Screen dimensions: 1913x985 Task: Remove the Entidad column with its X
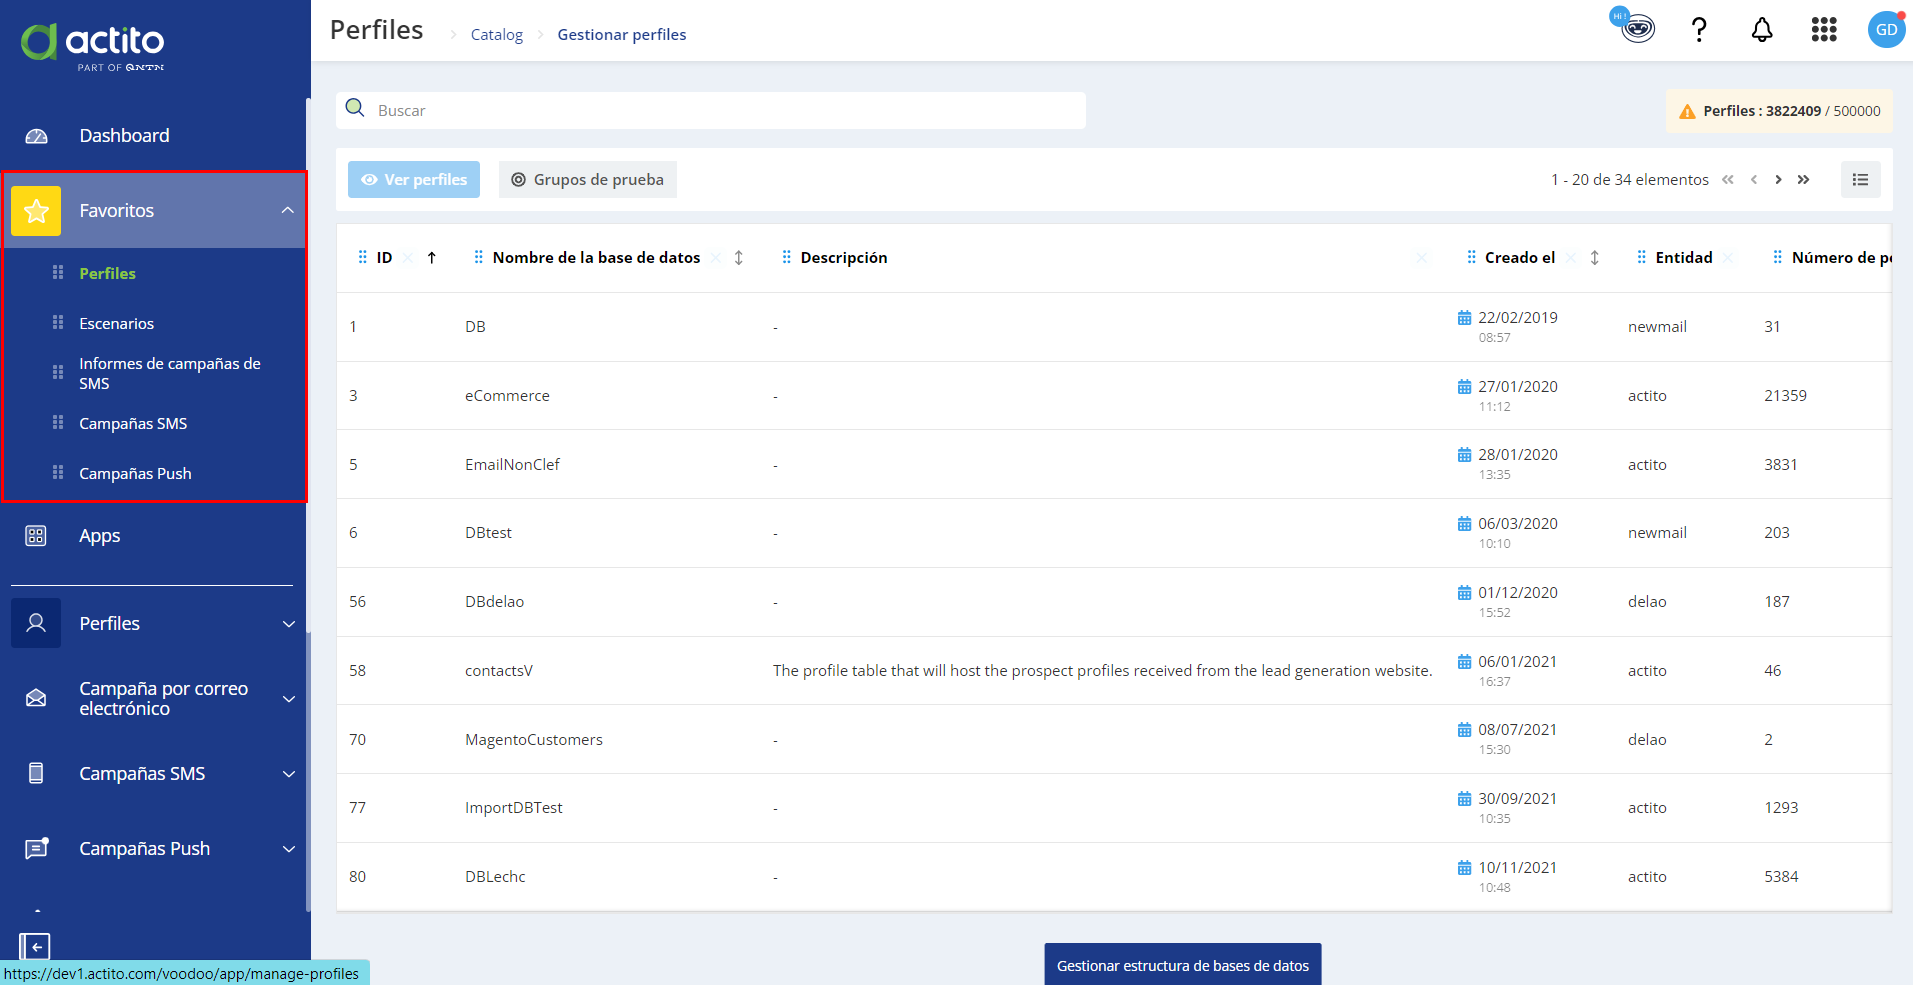(1728, 258)
